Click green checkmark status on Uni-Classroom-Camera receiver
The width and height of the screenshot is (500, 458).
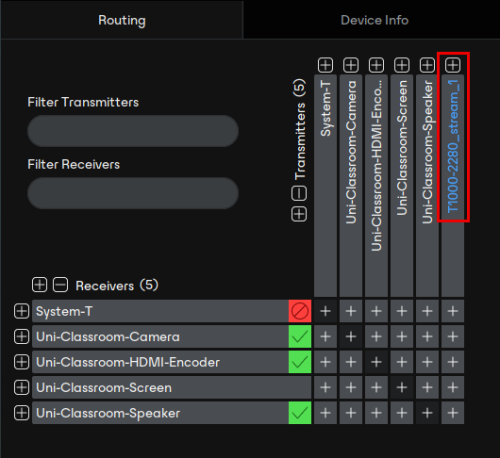click(300, 337)
